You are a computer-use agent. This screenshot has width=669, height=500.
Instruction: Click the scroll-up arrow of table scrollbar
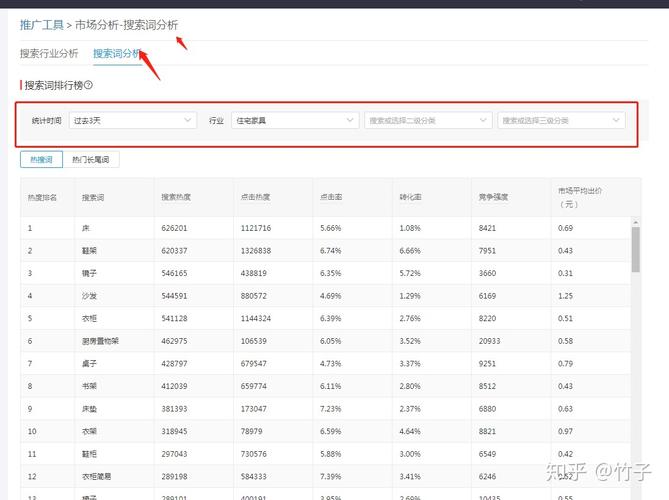click(x=636, y=222)
